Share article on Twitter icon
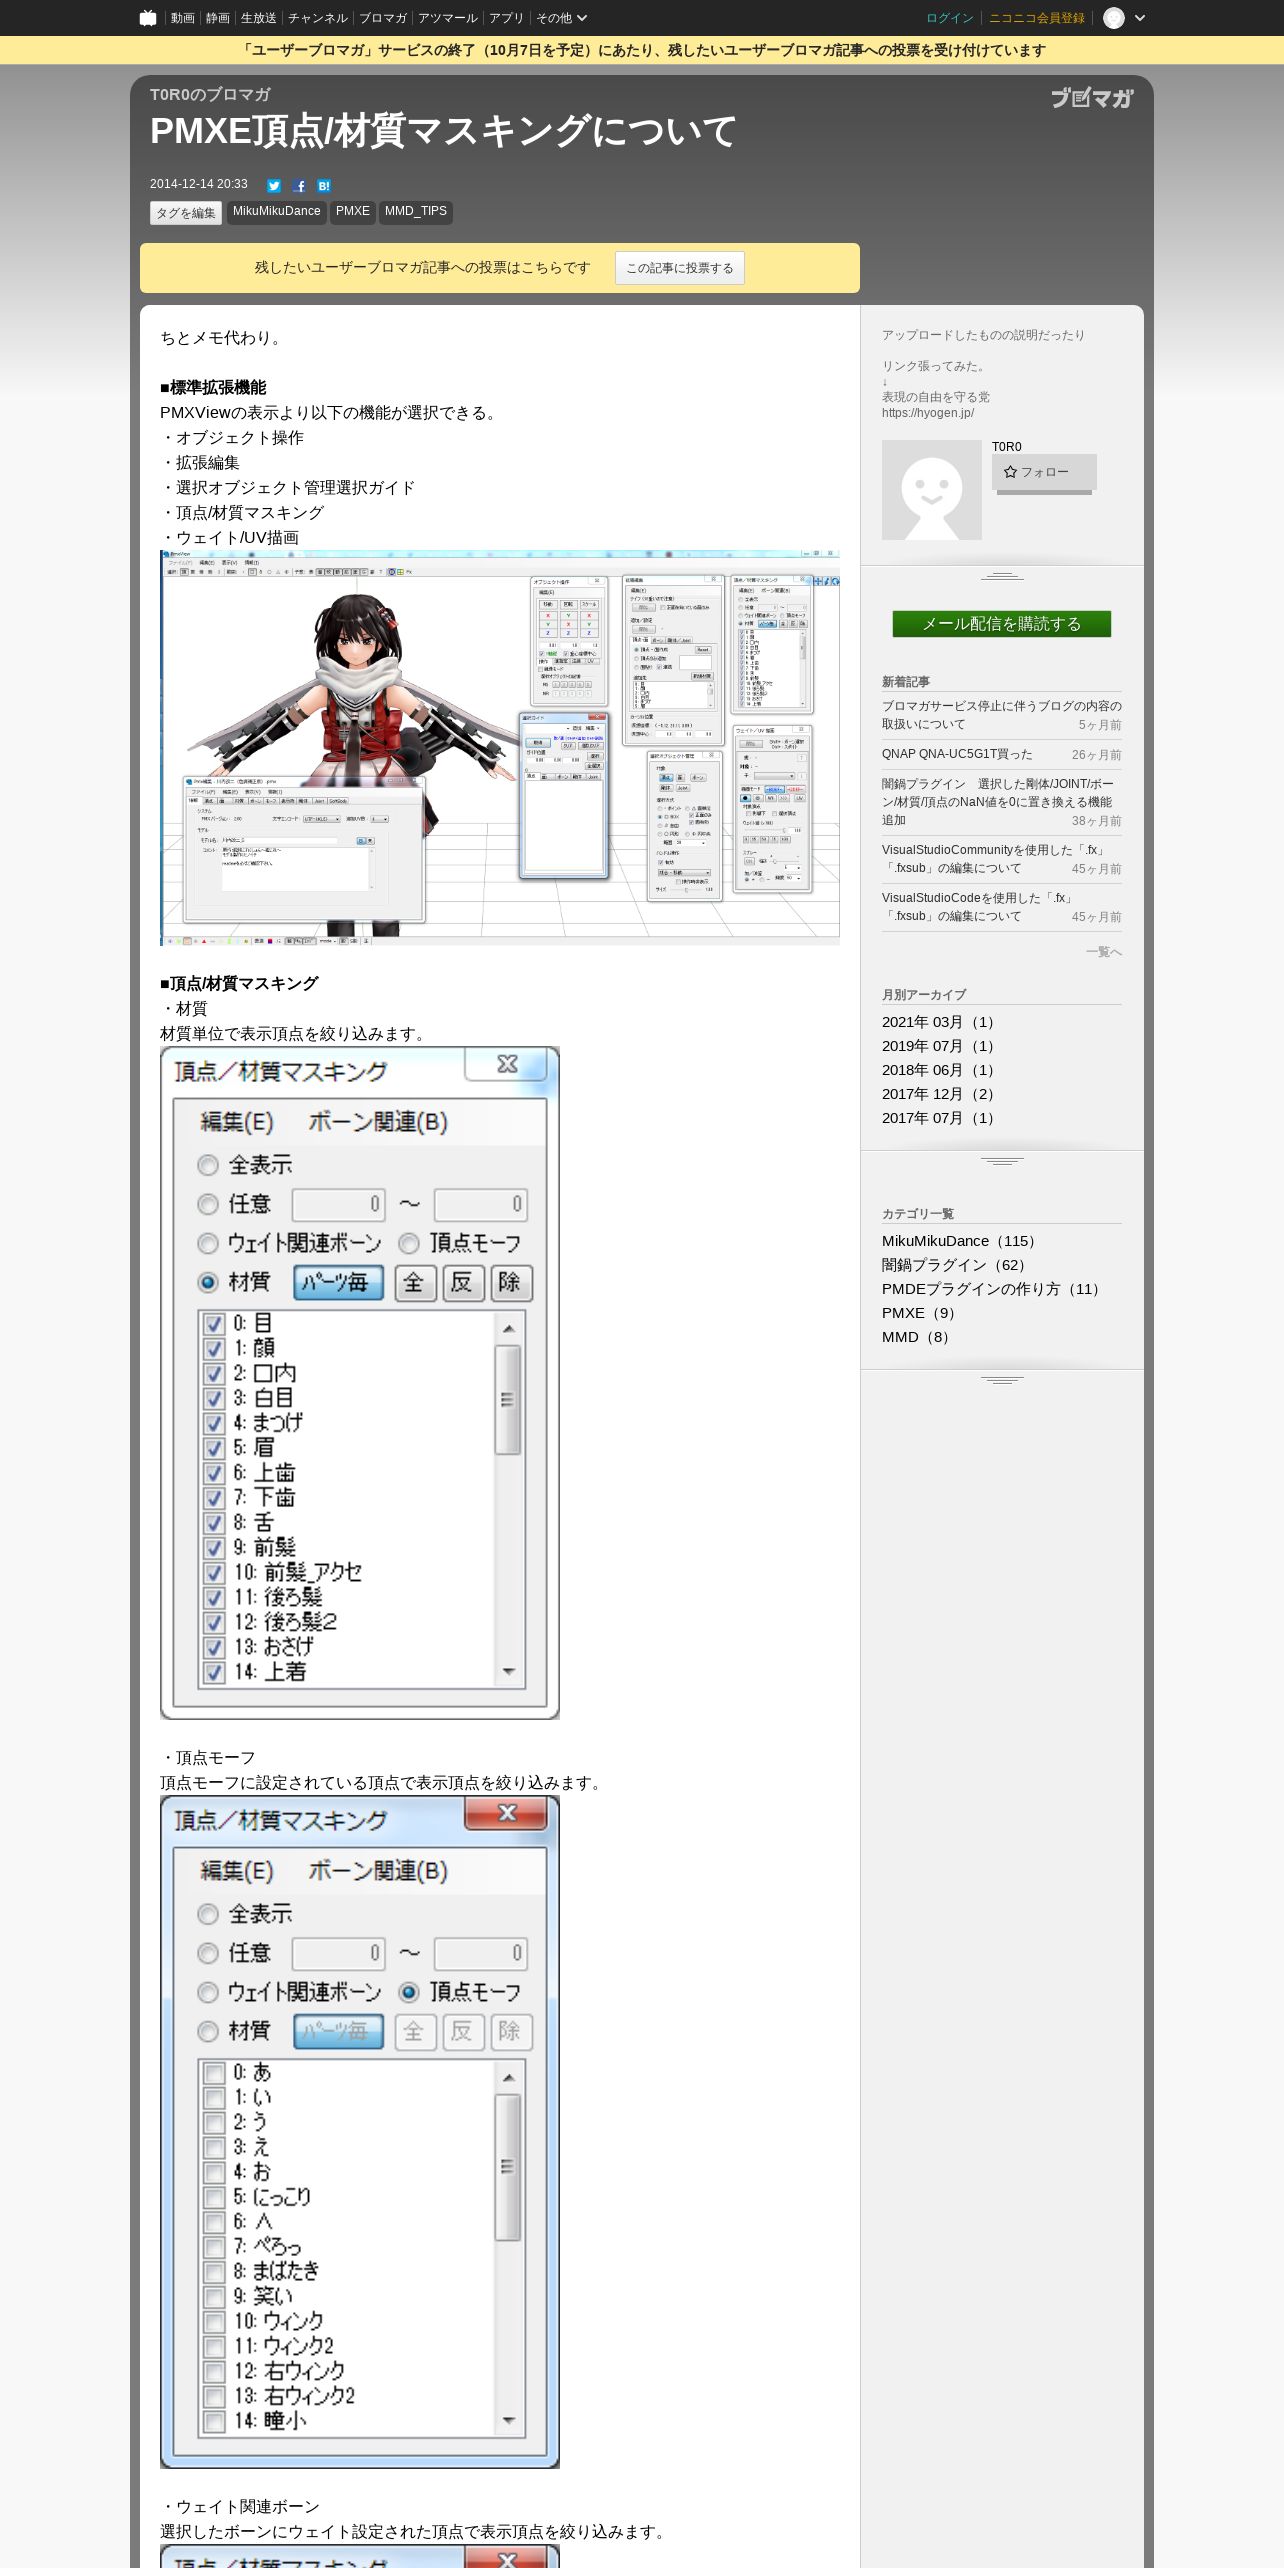Screen dimensions: 1284x2568 click(274, 186)
